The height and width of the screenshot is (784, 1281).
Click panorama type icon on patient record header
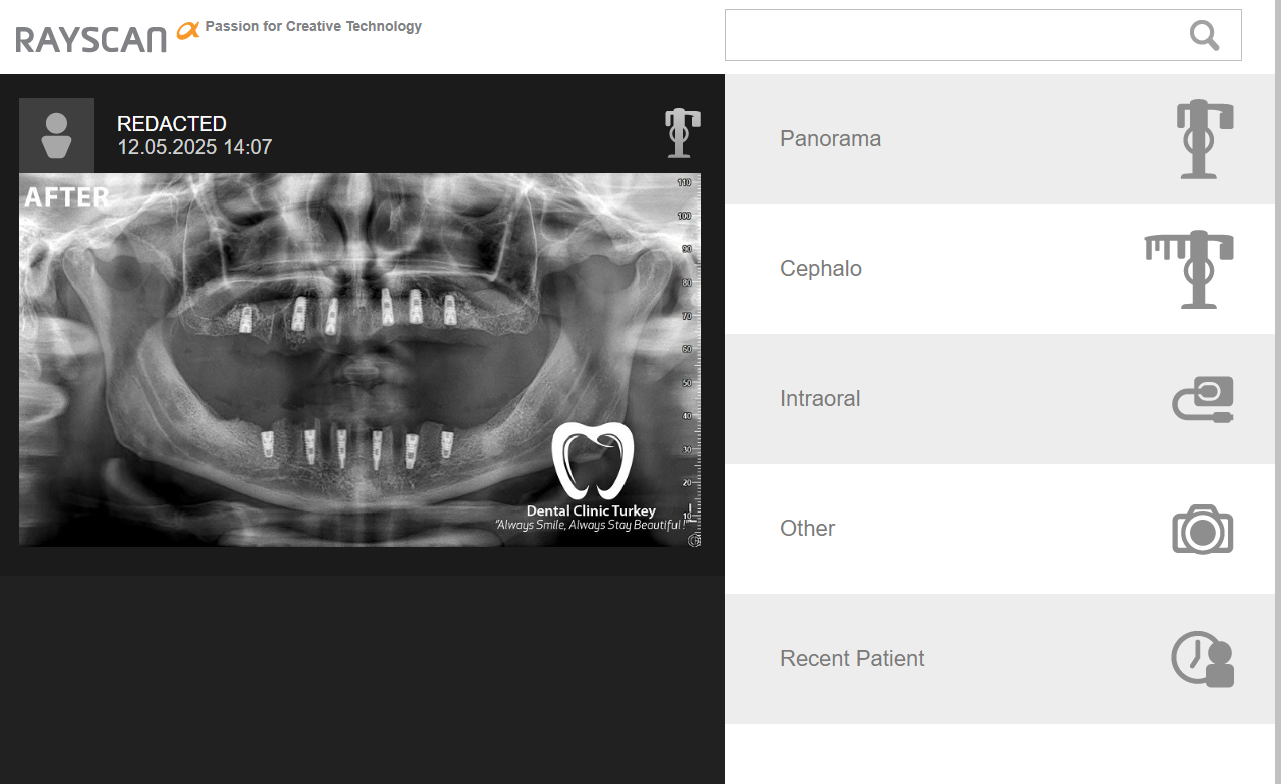[682, 133]
